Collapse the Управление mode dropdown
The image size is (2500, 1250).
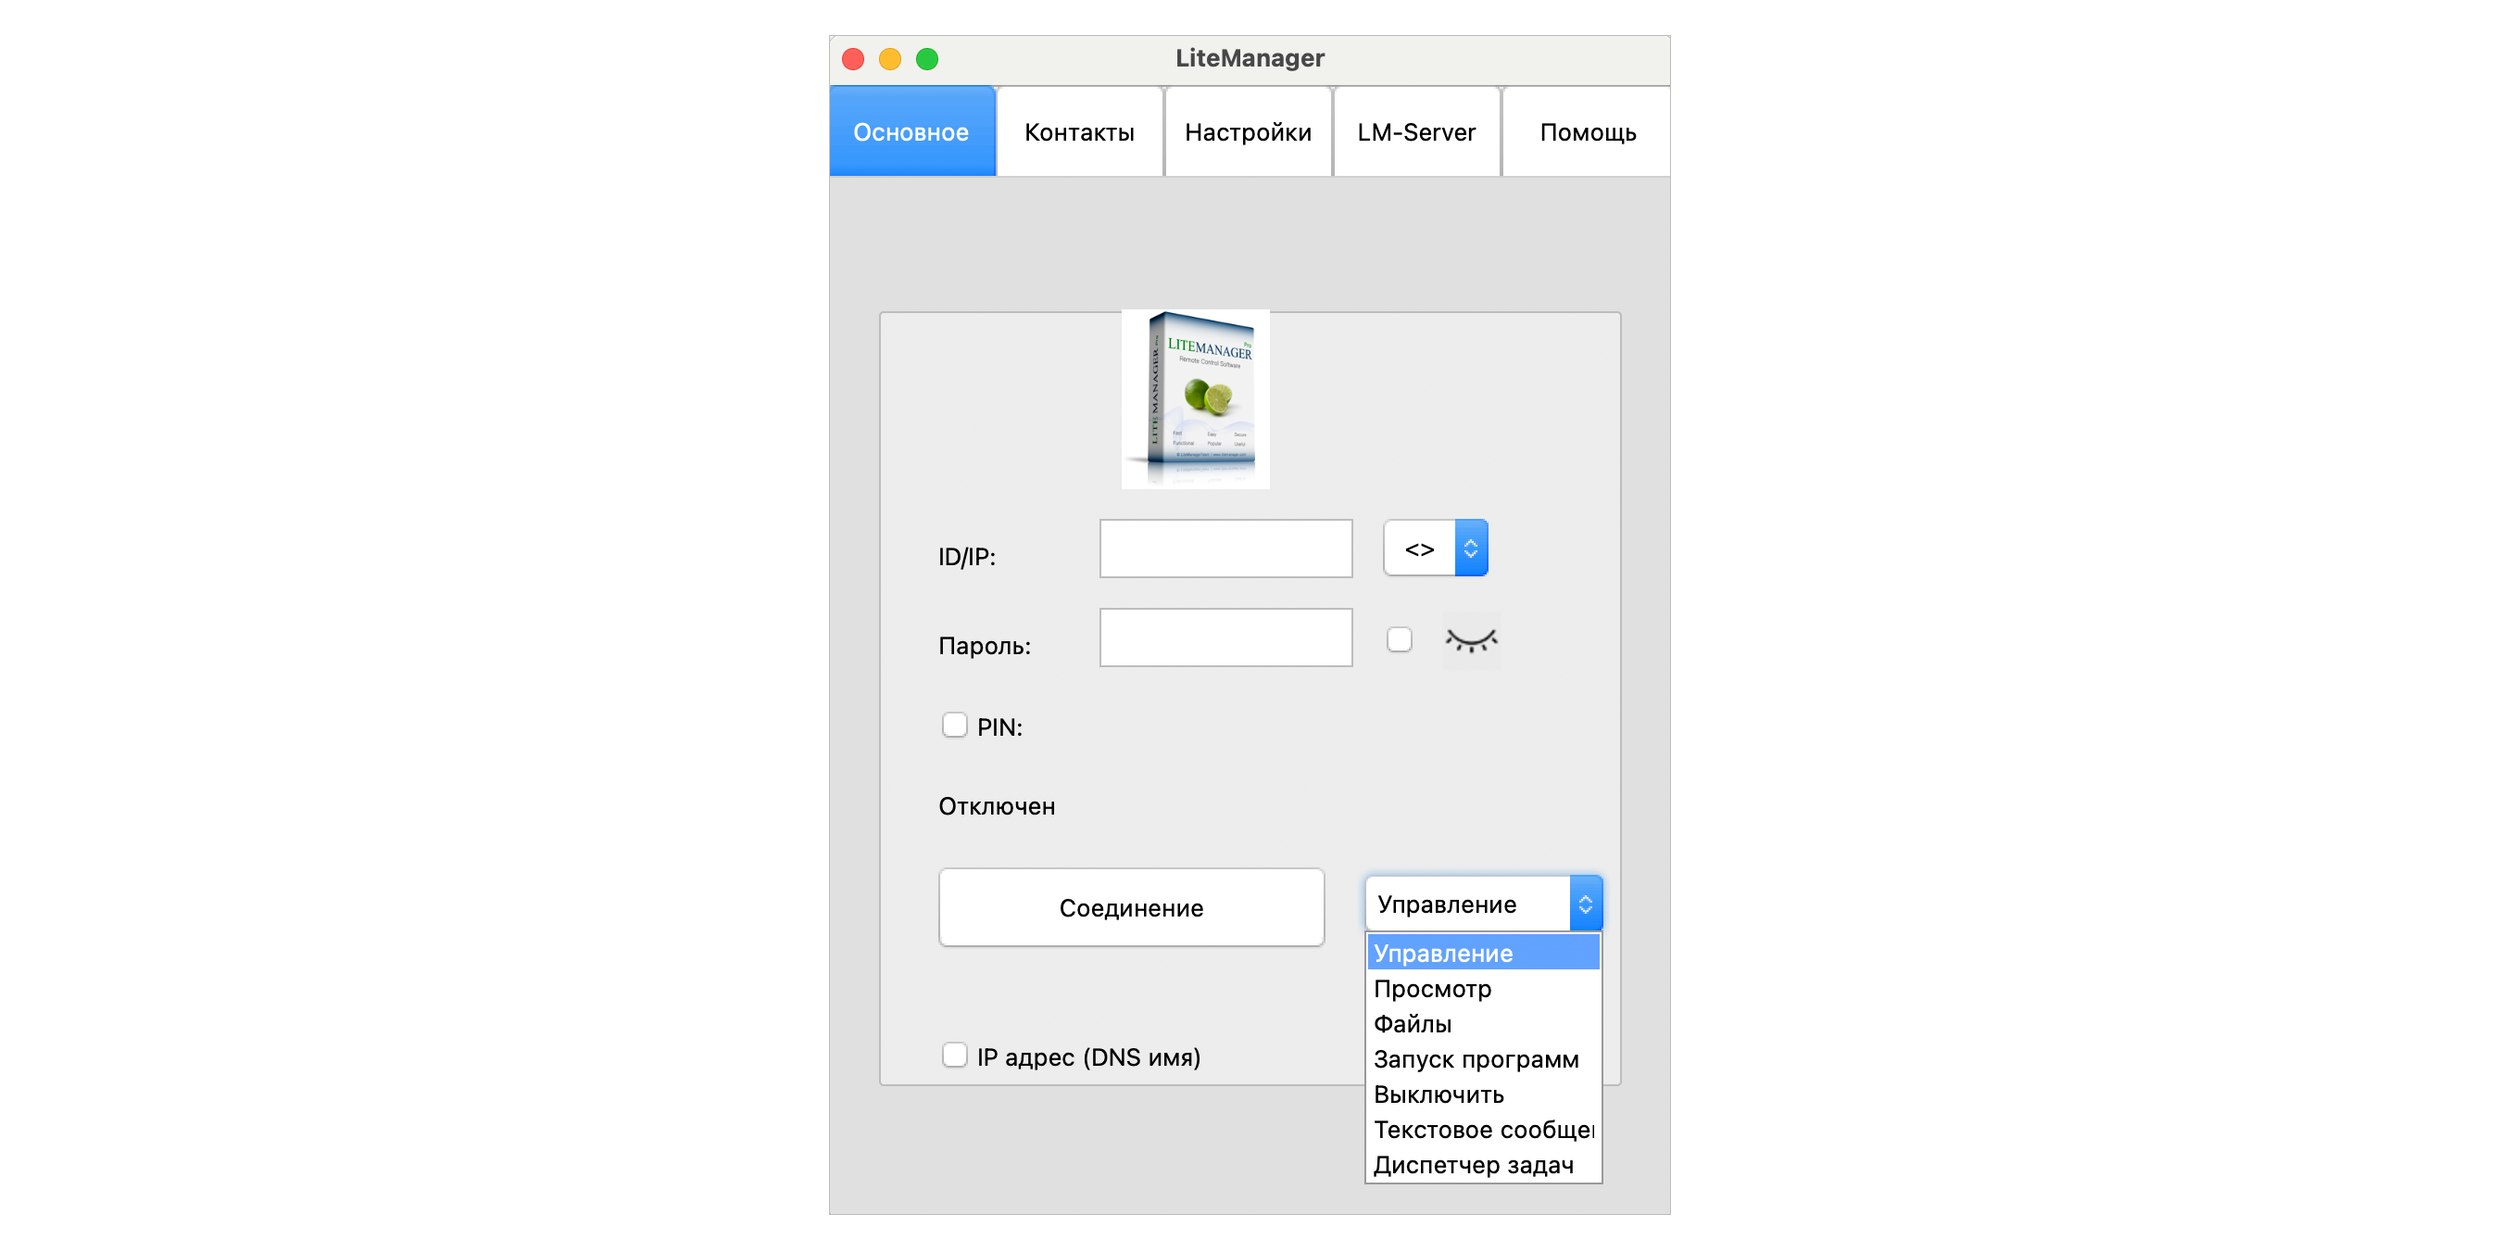click(x=1484, y=904)
